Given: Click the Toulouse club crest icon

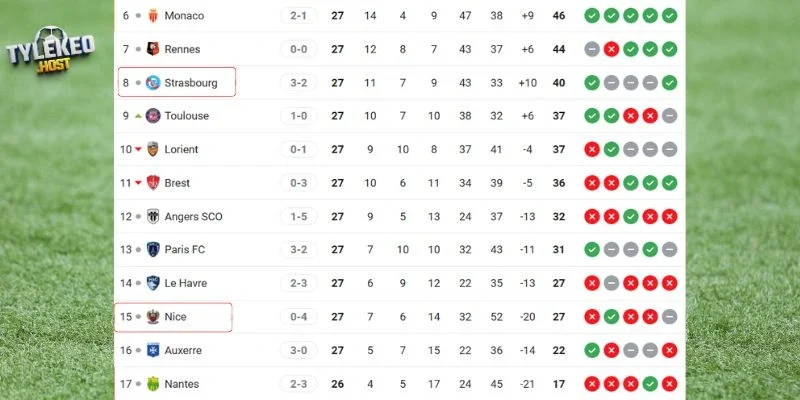Looking at the screenshot, I should [153, 116].
